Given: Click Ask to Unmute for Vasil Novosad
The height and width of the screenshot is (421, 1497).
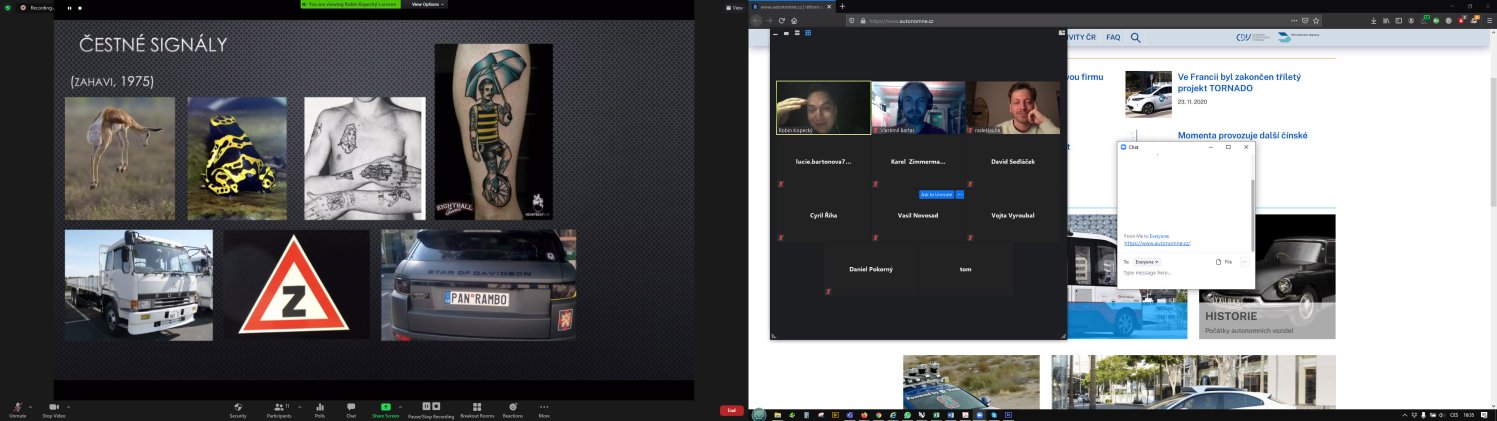Looking at the screenshot, I should (x=937, y=194).
